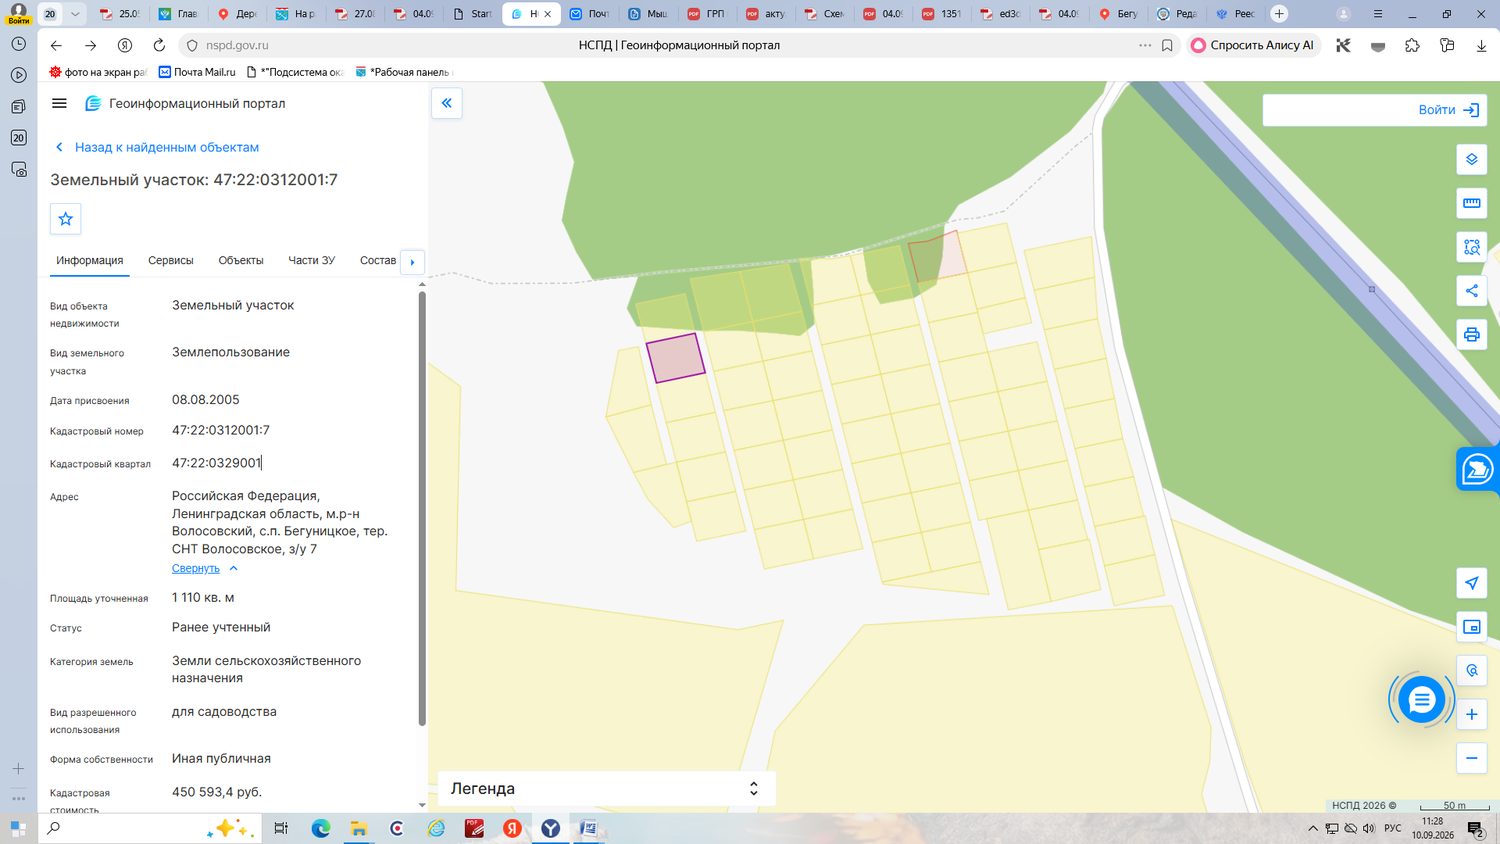Screen dimensions: 1500x844
Task: Zoom out on the map with the minus button
Action: pos(1472,758)
